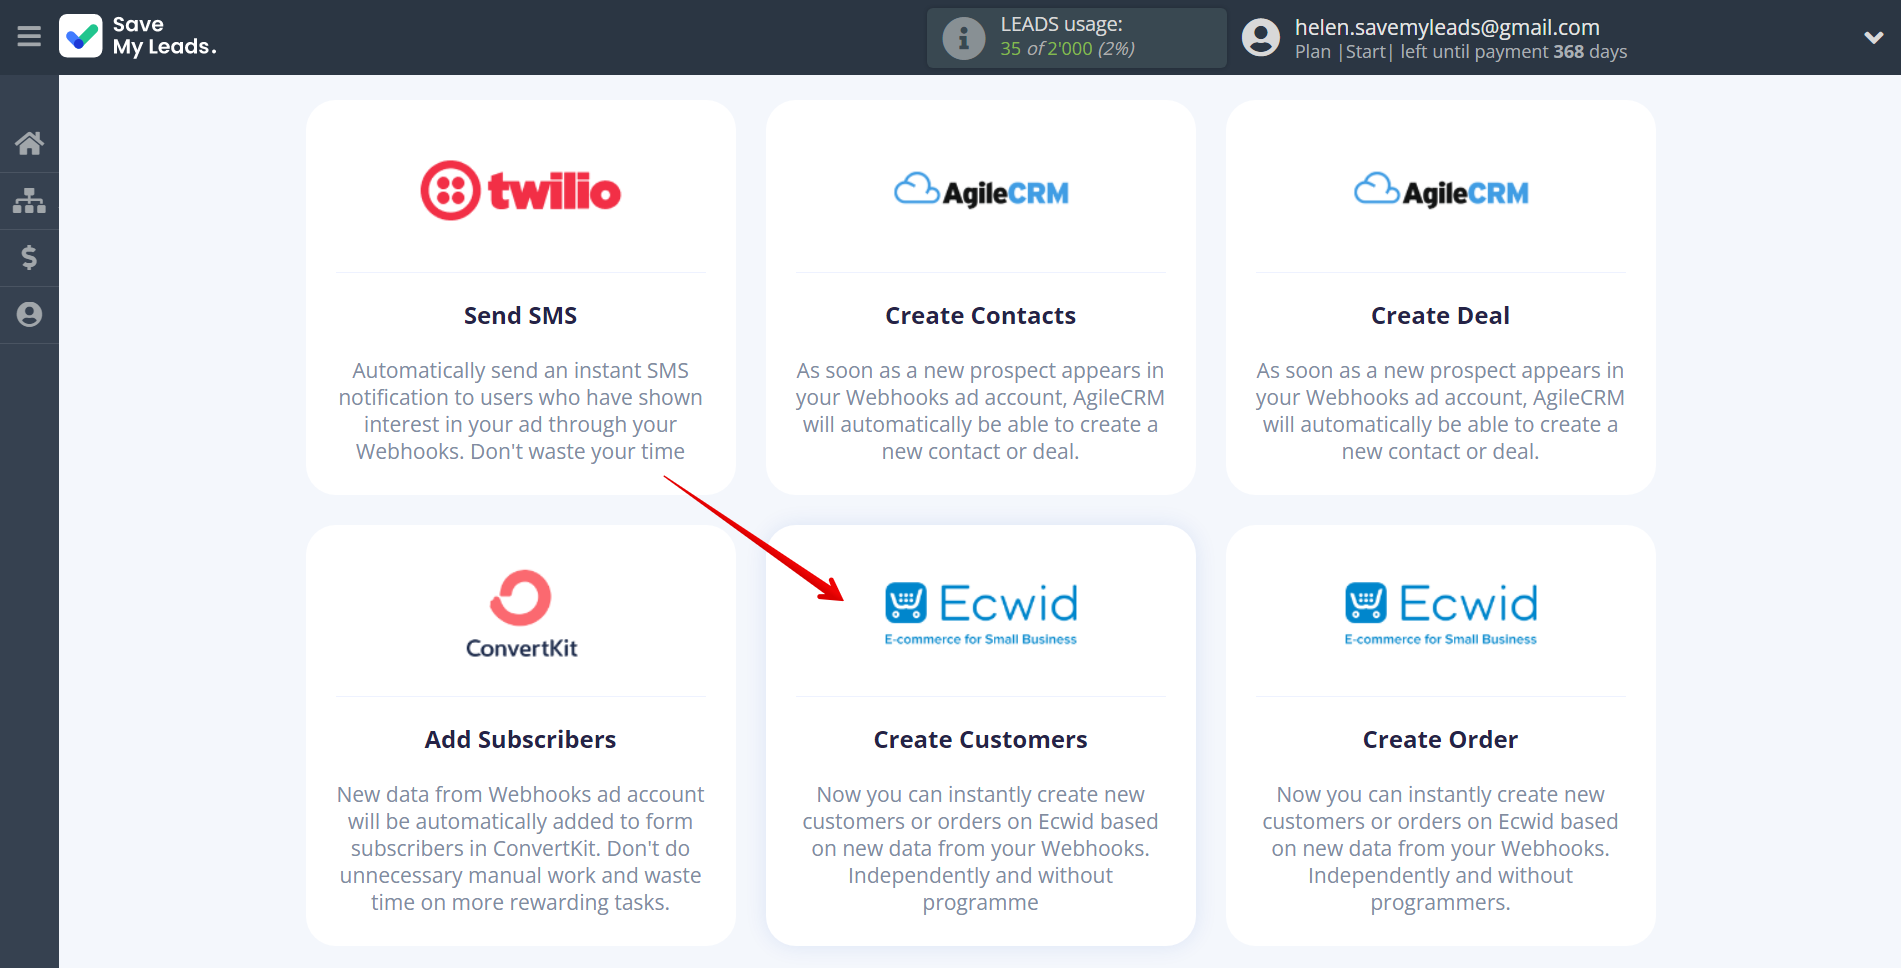1901x968 pixels.
Task: Click the ConvertKit logo
Action: point(521,614)
